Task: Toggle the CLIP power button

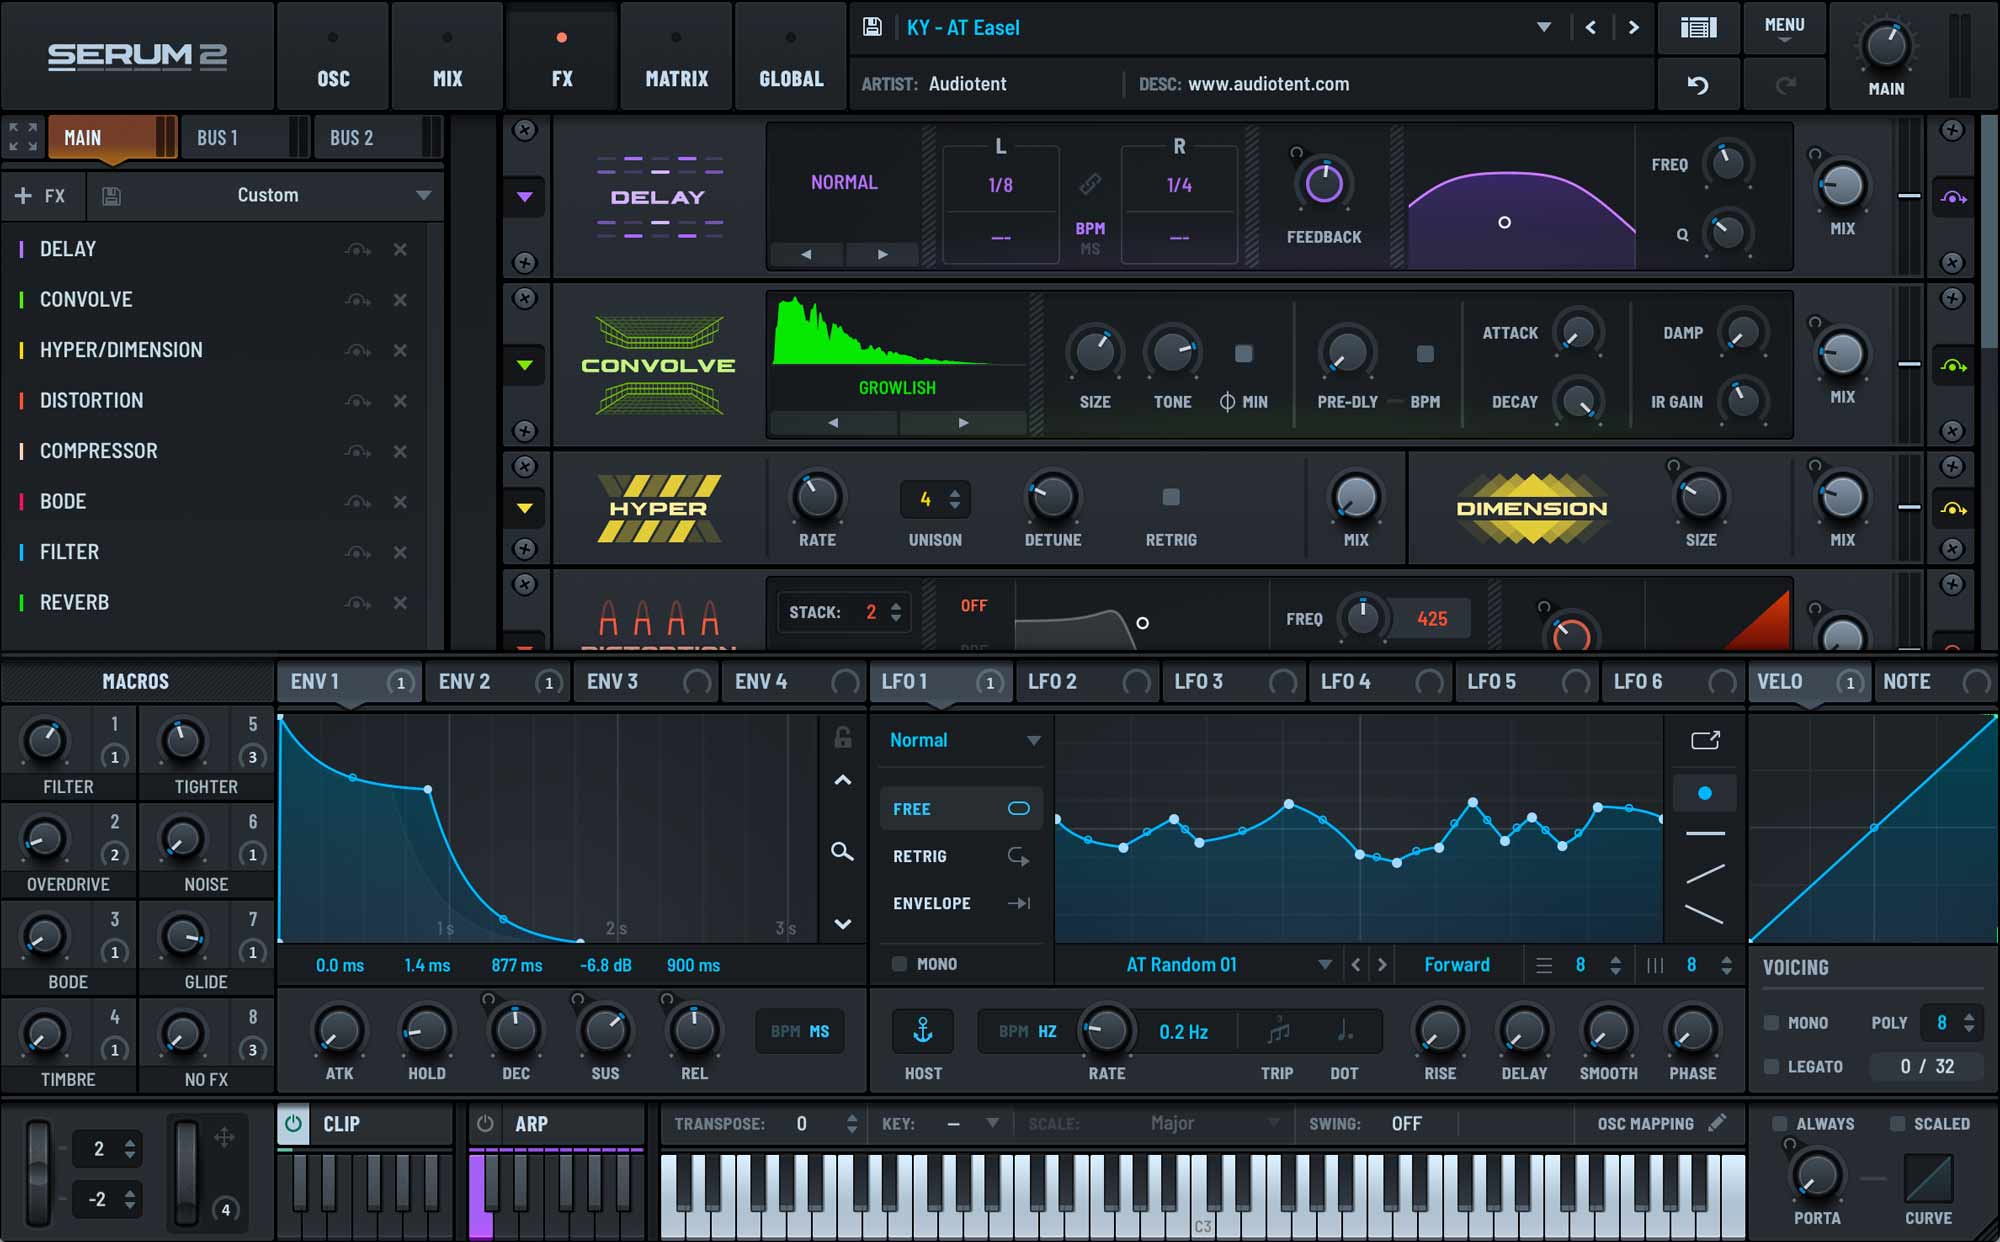Action: [293, 1124]
